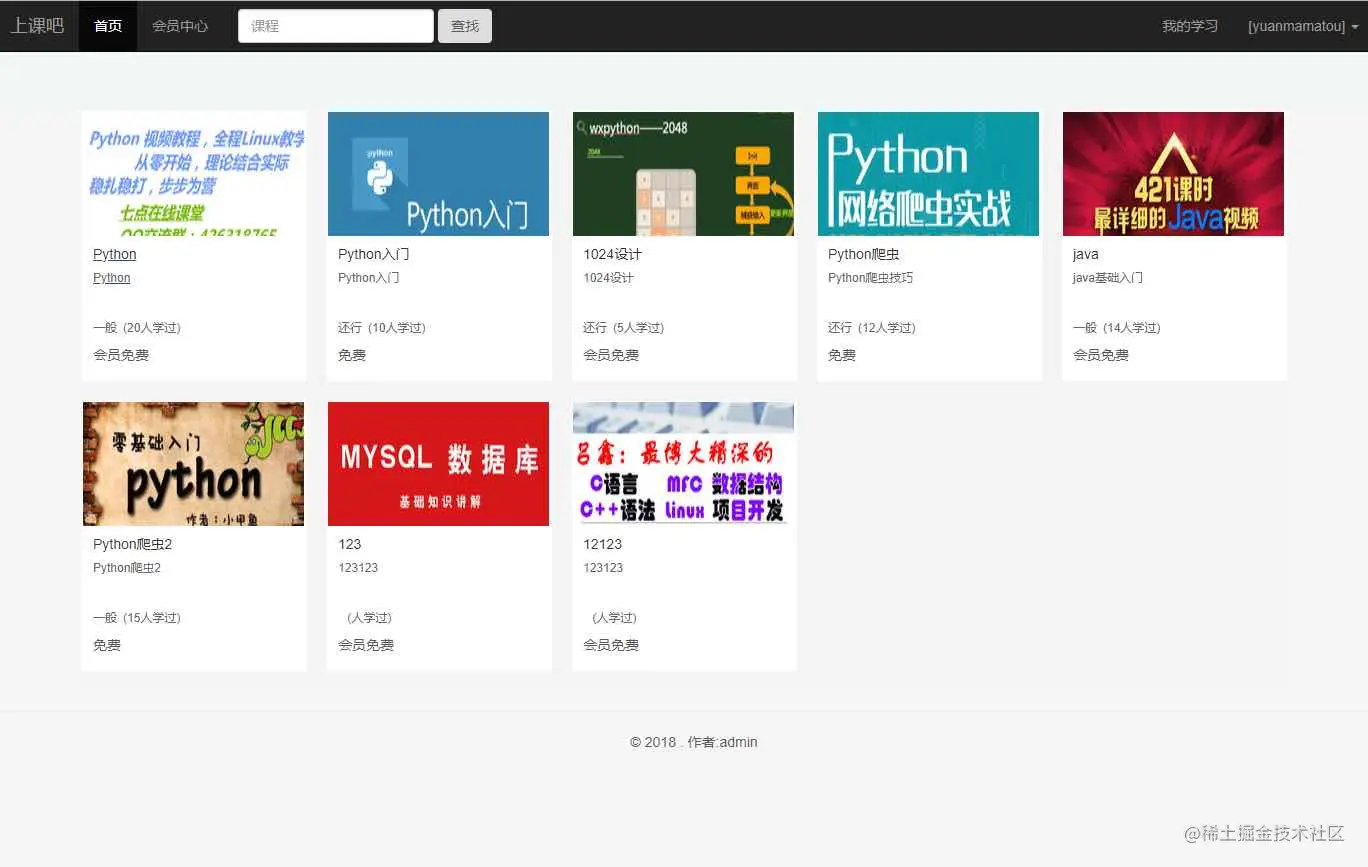Open the MYSQL 数据库 course thumbnail
Viewport: 1368px width, 867px height.
(438, 464)
